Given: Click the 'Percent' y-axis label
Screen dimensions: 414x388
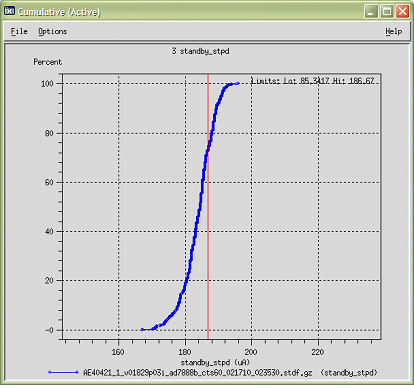Looking at the screenshot, I should click(48, 62).
